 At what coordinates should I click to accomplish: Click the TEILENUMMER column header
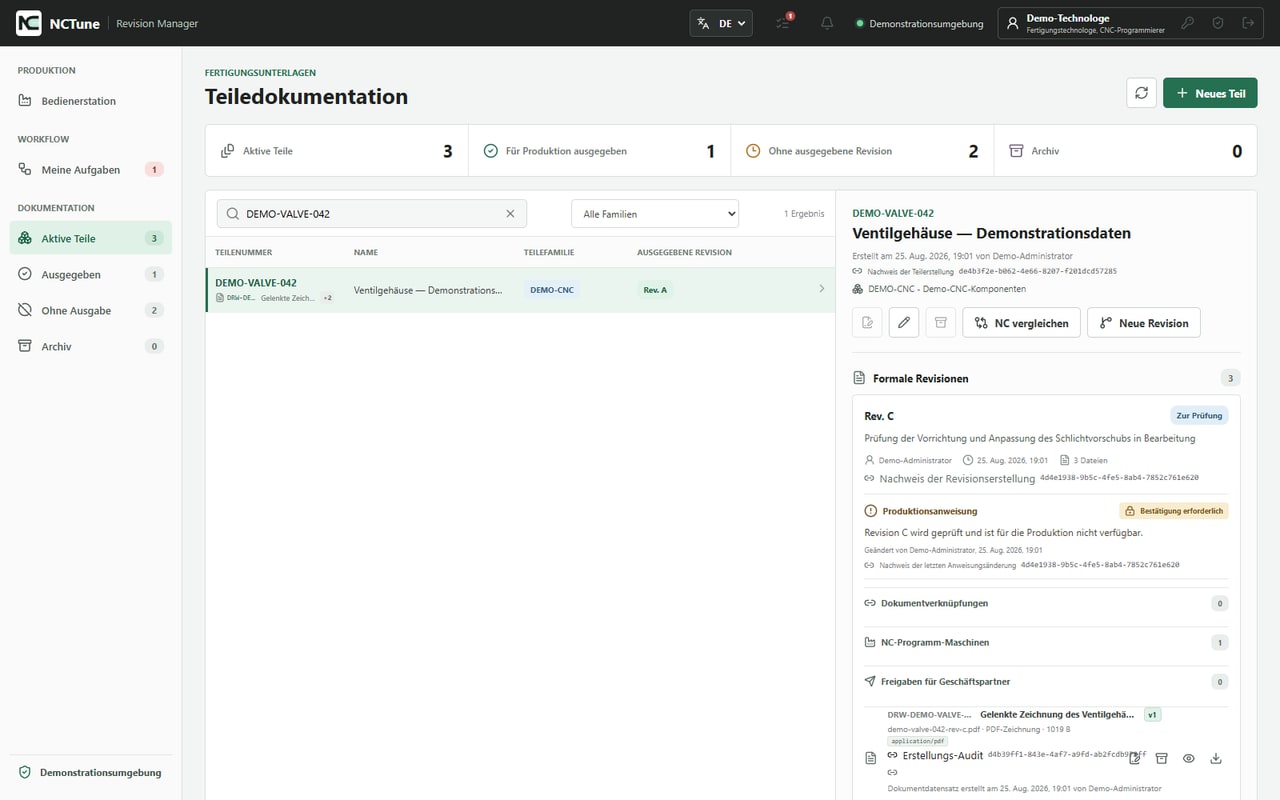(244, 253)
